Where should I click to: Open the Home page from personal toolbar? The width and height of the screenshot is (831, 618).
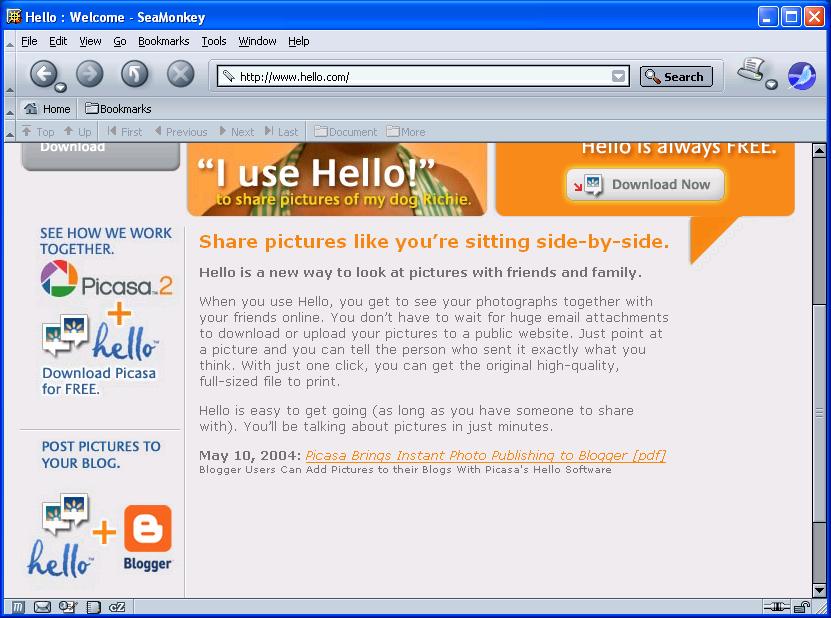48,109
